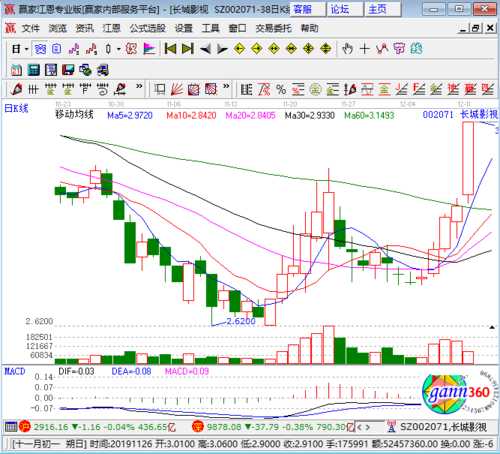The height and width of the screenshot is (454, 500).
Task: Click yellow diamond with four-way arrows
Action: (308, 49)
